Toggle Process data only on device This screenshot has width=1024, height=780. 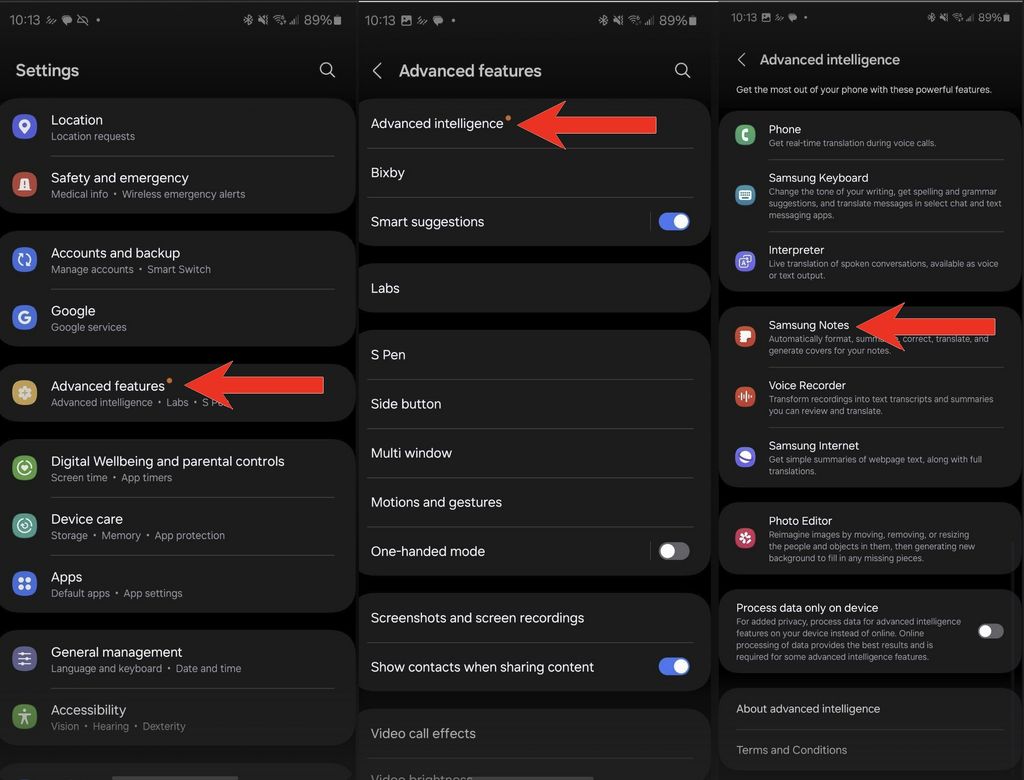[x=990, y=631]
